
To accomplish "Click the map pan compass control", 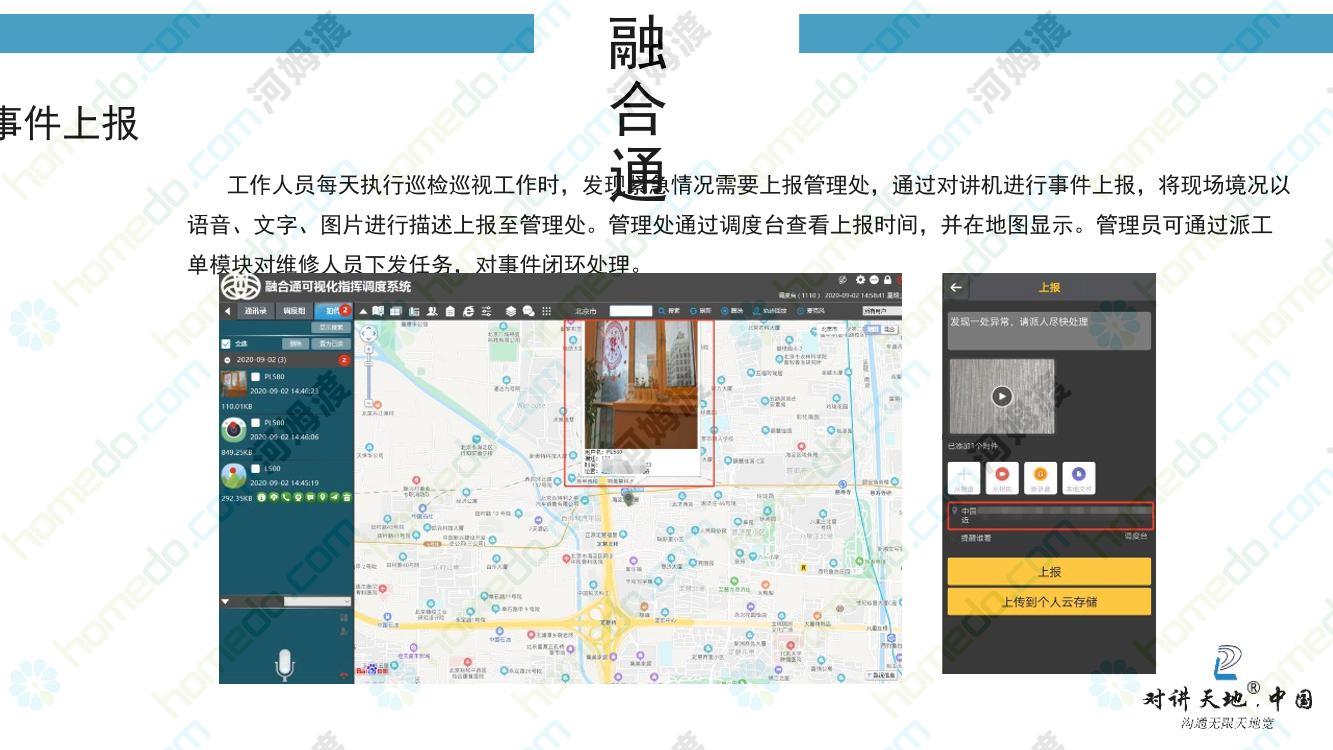I will [368, 333].
